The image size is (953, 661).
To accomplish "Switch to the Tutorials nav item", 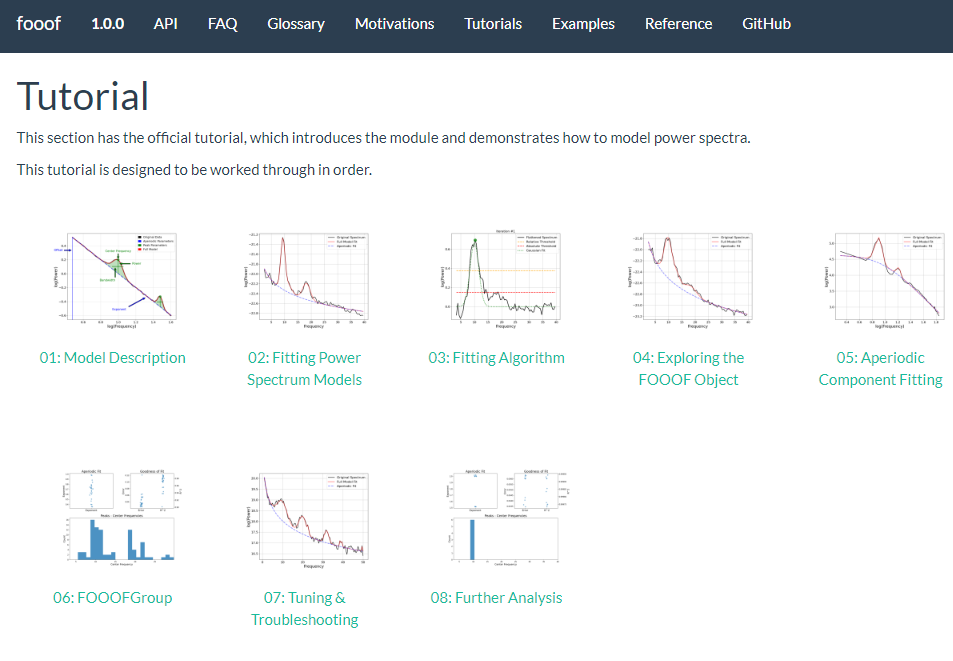I will click(493, 24).
